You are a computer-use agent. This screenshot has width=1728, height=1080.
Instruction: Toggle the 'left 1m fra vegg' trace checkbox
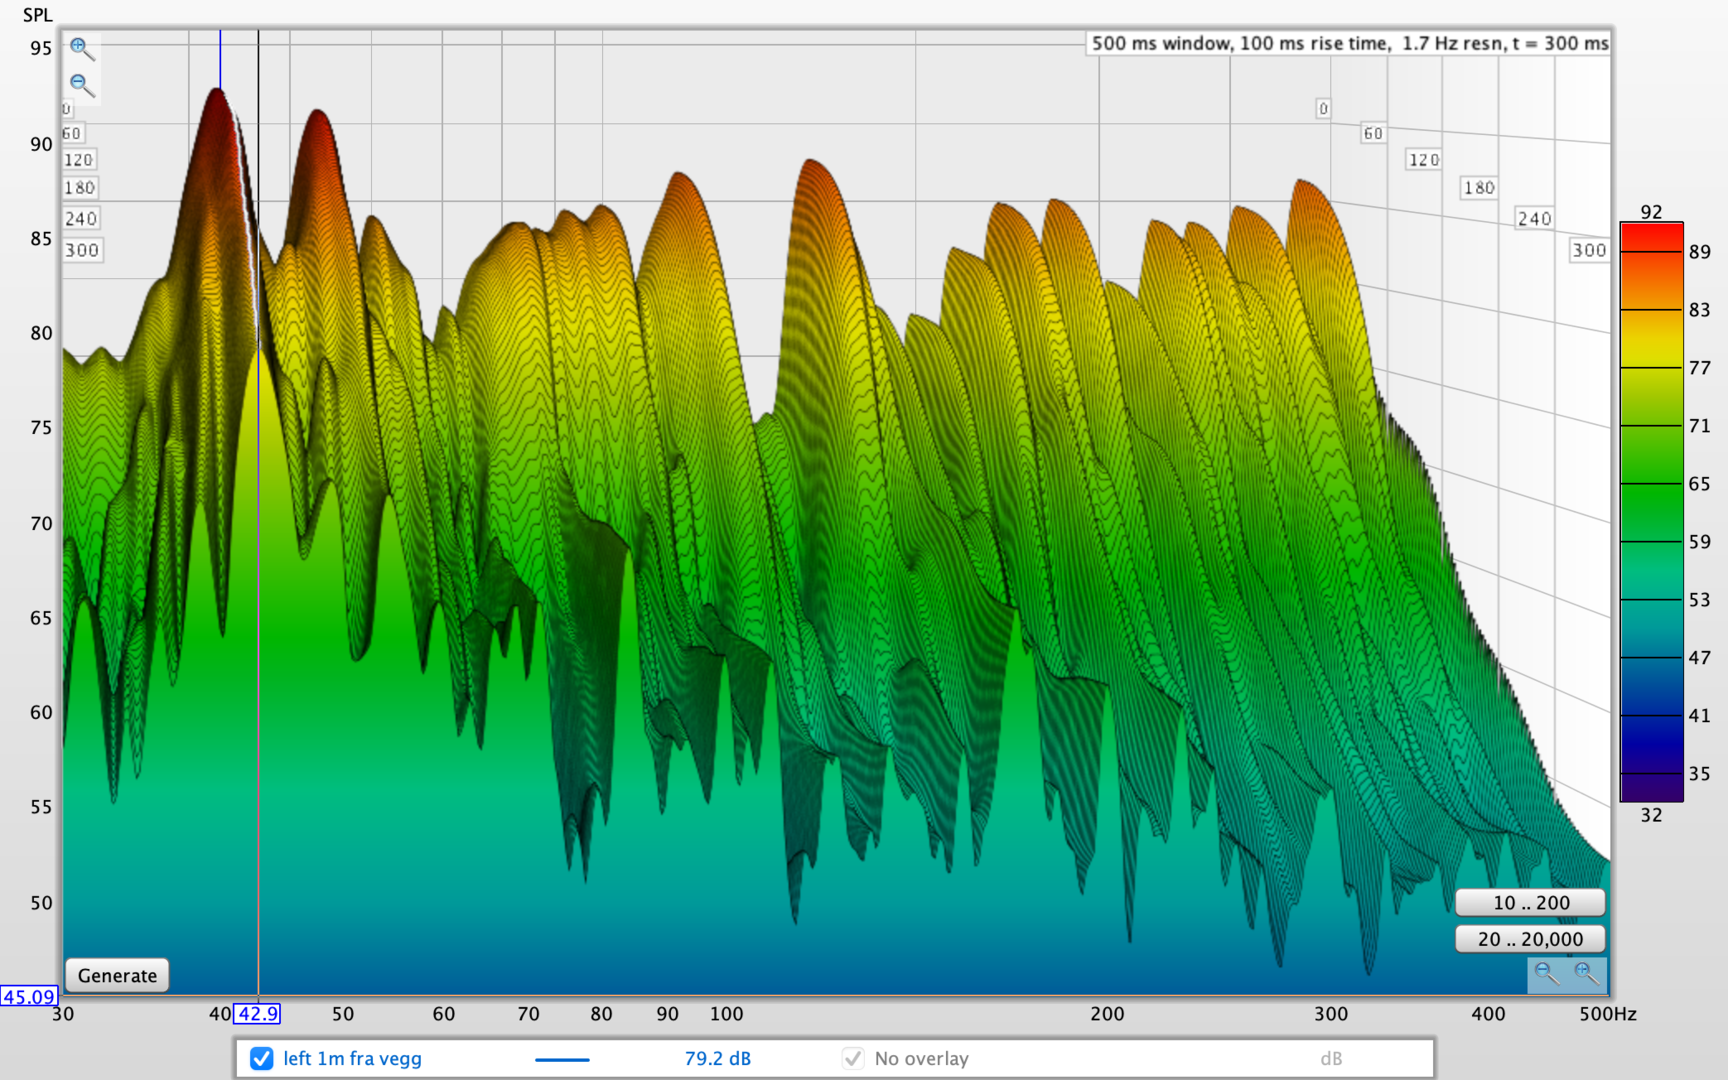(262, 1058)
